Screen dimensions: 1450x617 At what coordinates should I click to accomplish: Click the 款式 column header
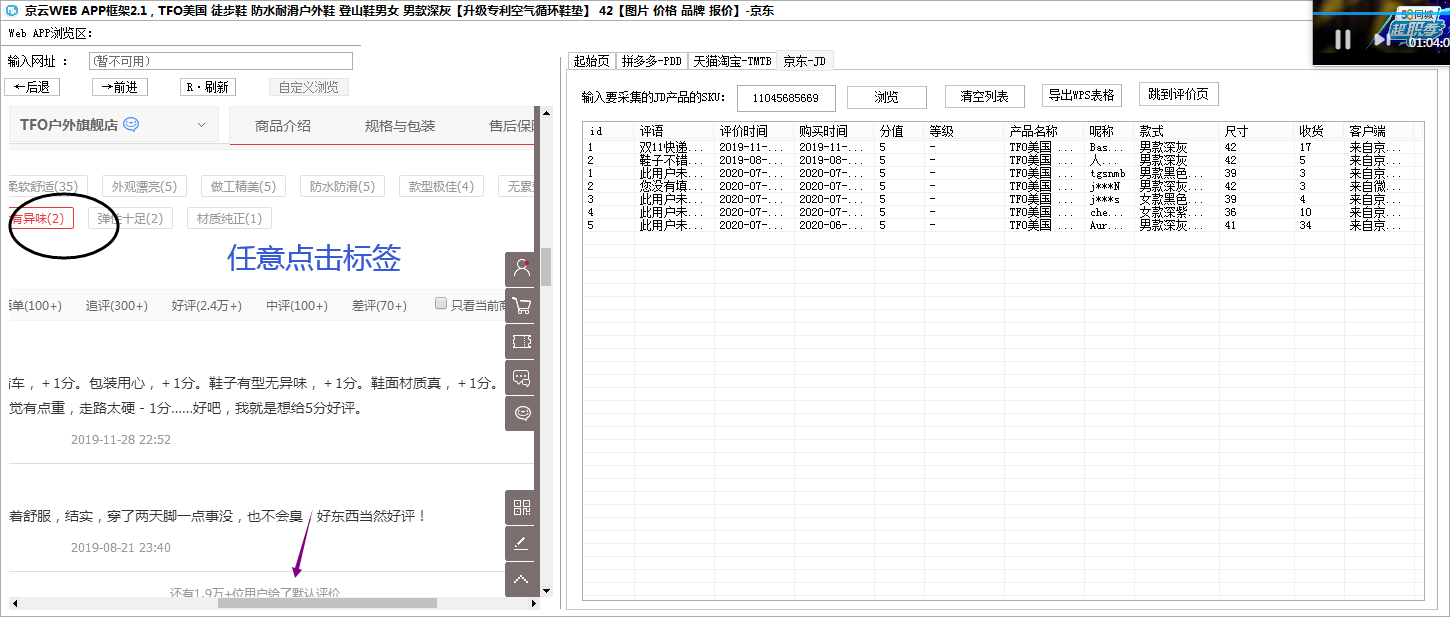[1176, 131]
